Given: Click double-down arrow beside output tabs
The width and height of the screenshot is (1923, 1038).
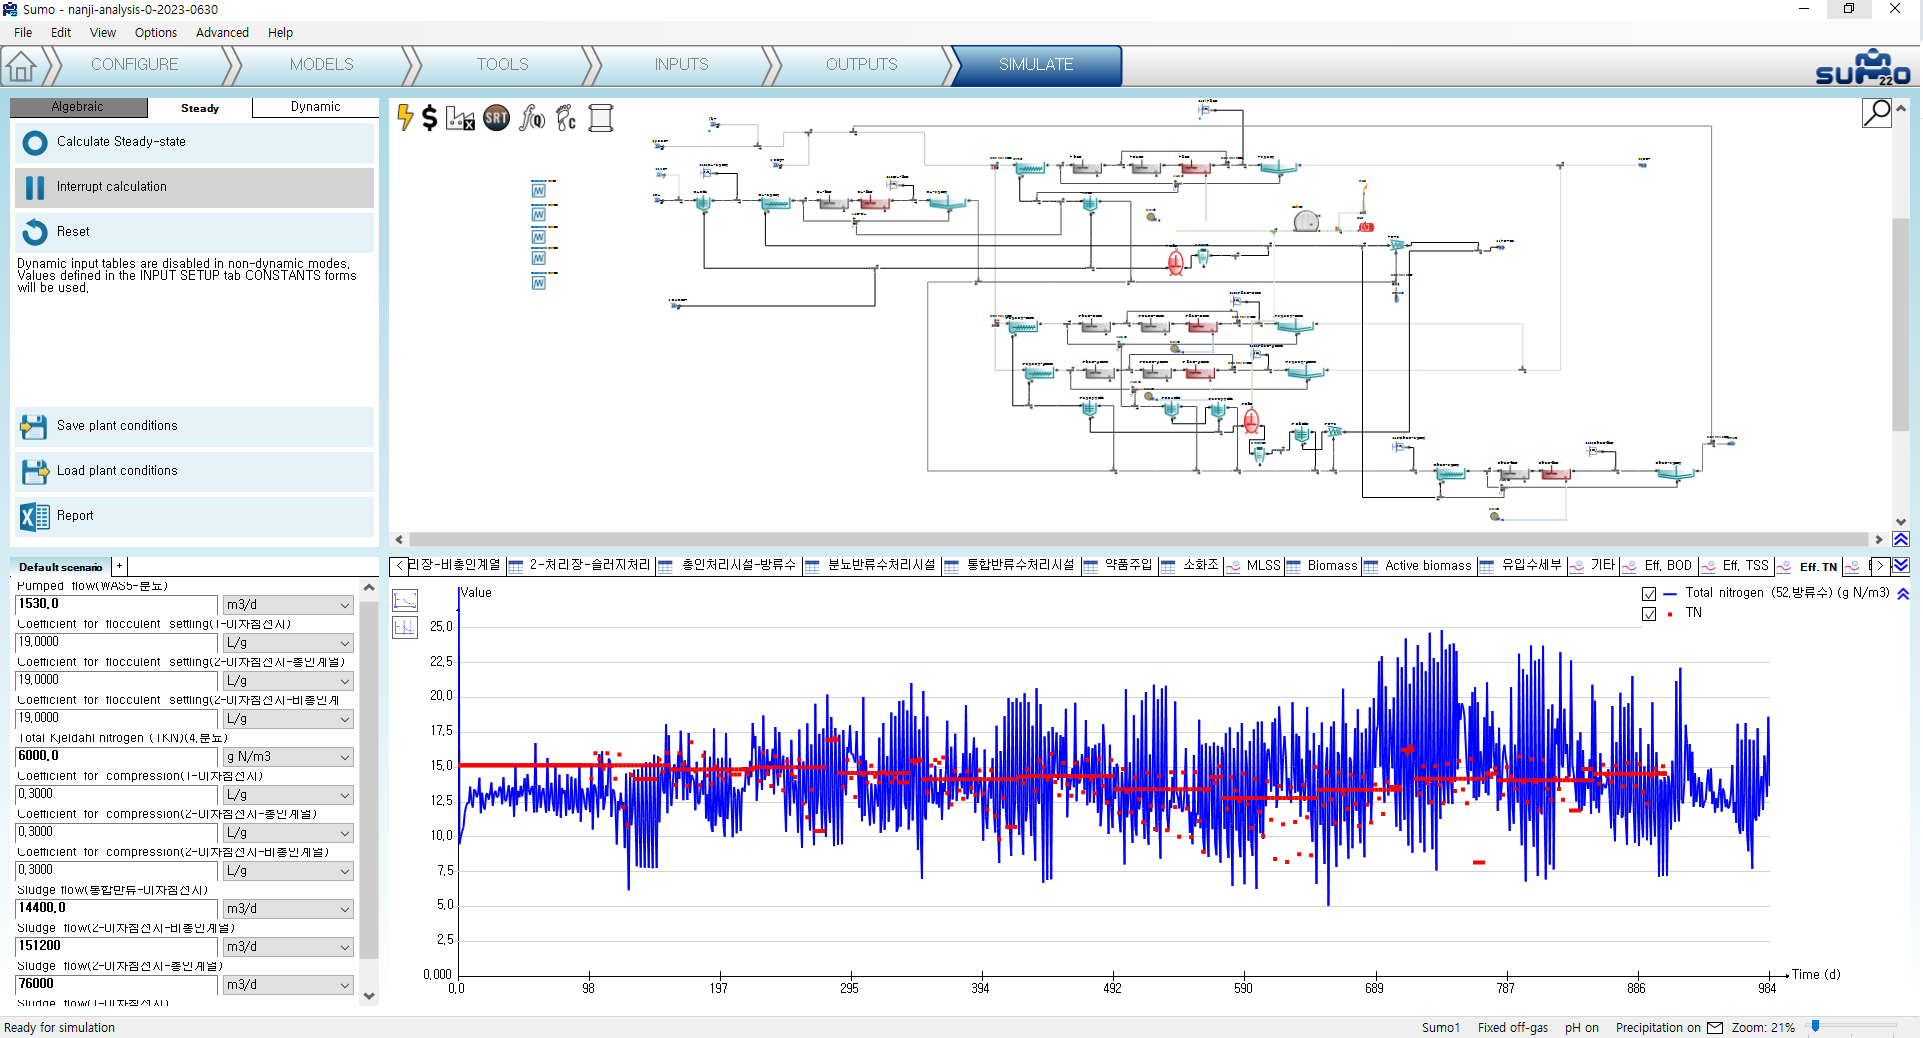Looking at the screenshot, I should coord(1901,566).
